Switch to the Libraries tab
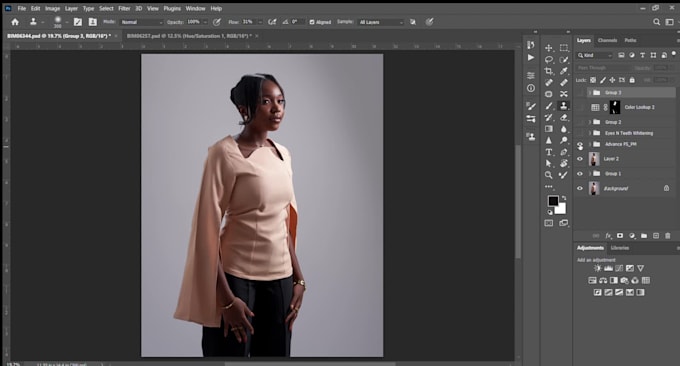The height and width of the screenshot is (366, 680). click(620, 248)
